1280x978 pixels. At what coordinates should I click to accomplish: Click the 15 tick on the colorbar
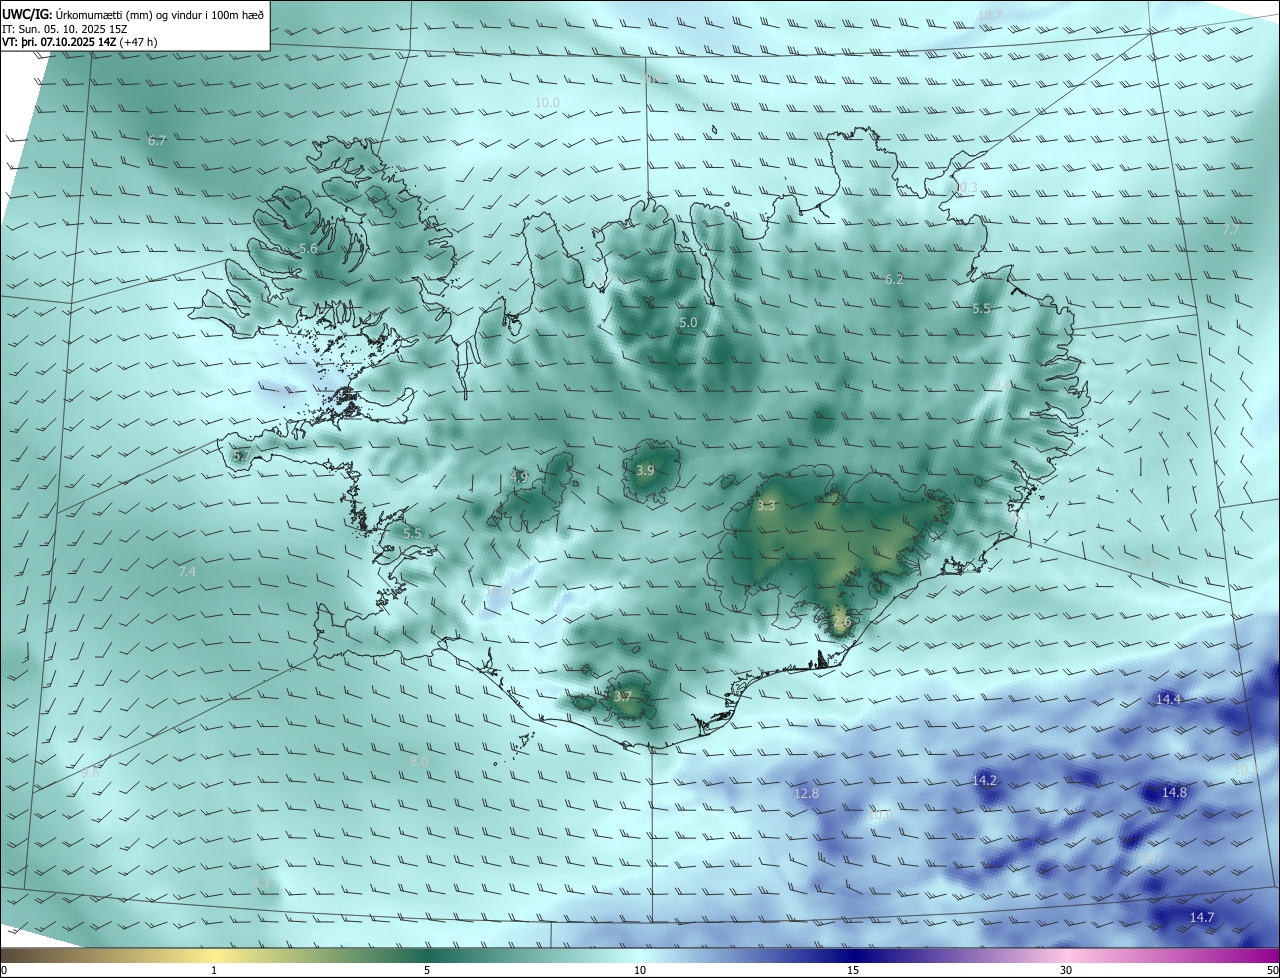point(853,970)
